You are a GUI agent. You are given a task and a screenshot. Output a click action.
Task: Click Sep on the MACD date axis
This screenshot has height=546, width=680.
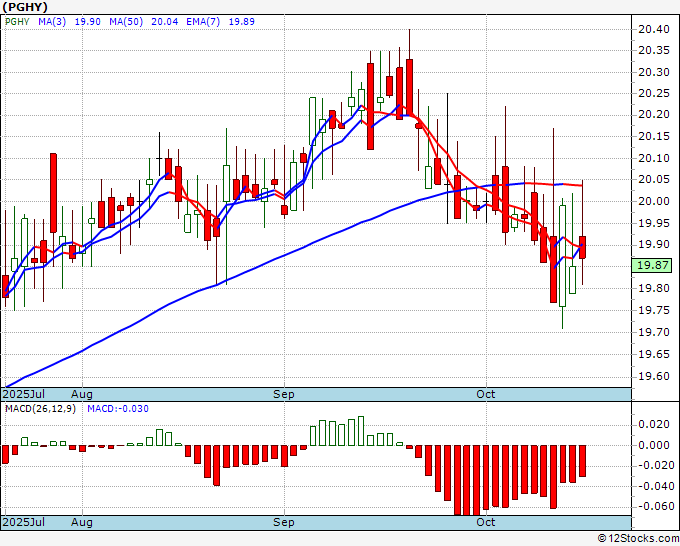[x=284, y=522]
